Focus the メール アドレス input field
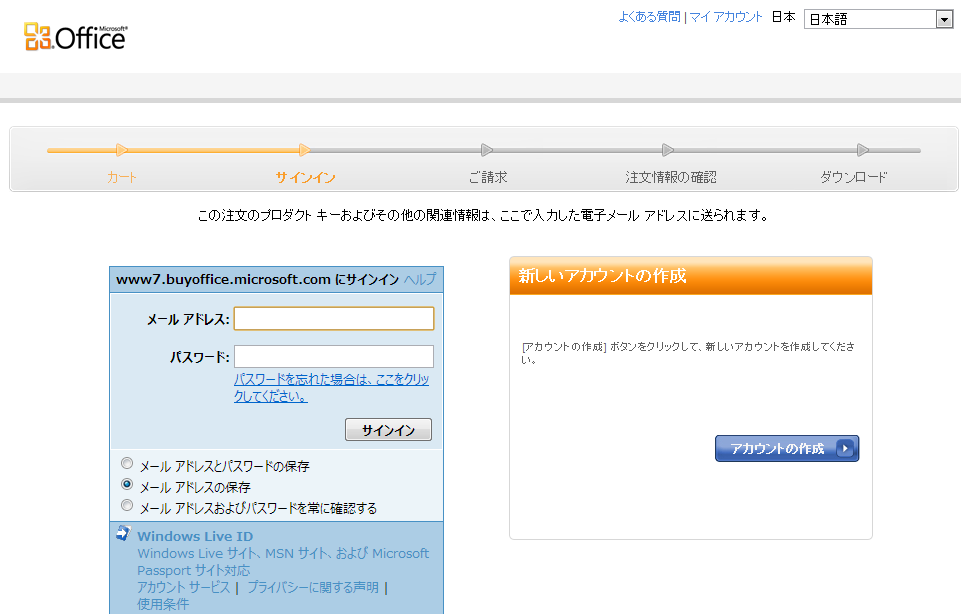Viewport: 961px width, 614px height. coord(334,319)
